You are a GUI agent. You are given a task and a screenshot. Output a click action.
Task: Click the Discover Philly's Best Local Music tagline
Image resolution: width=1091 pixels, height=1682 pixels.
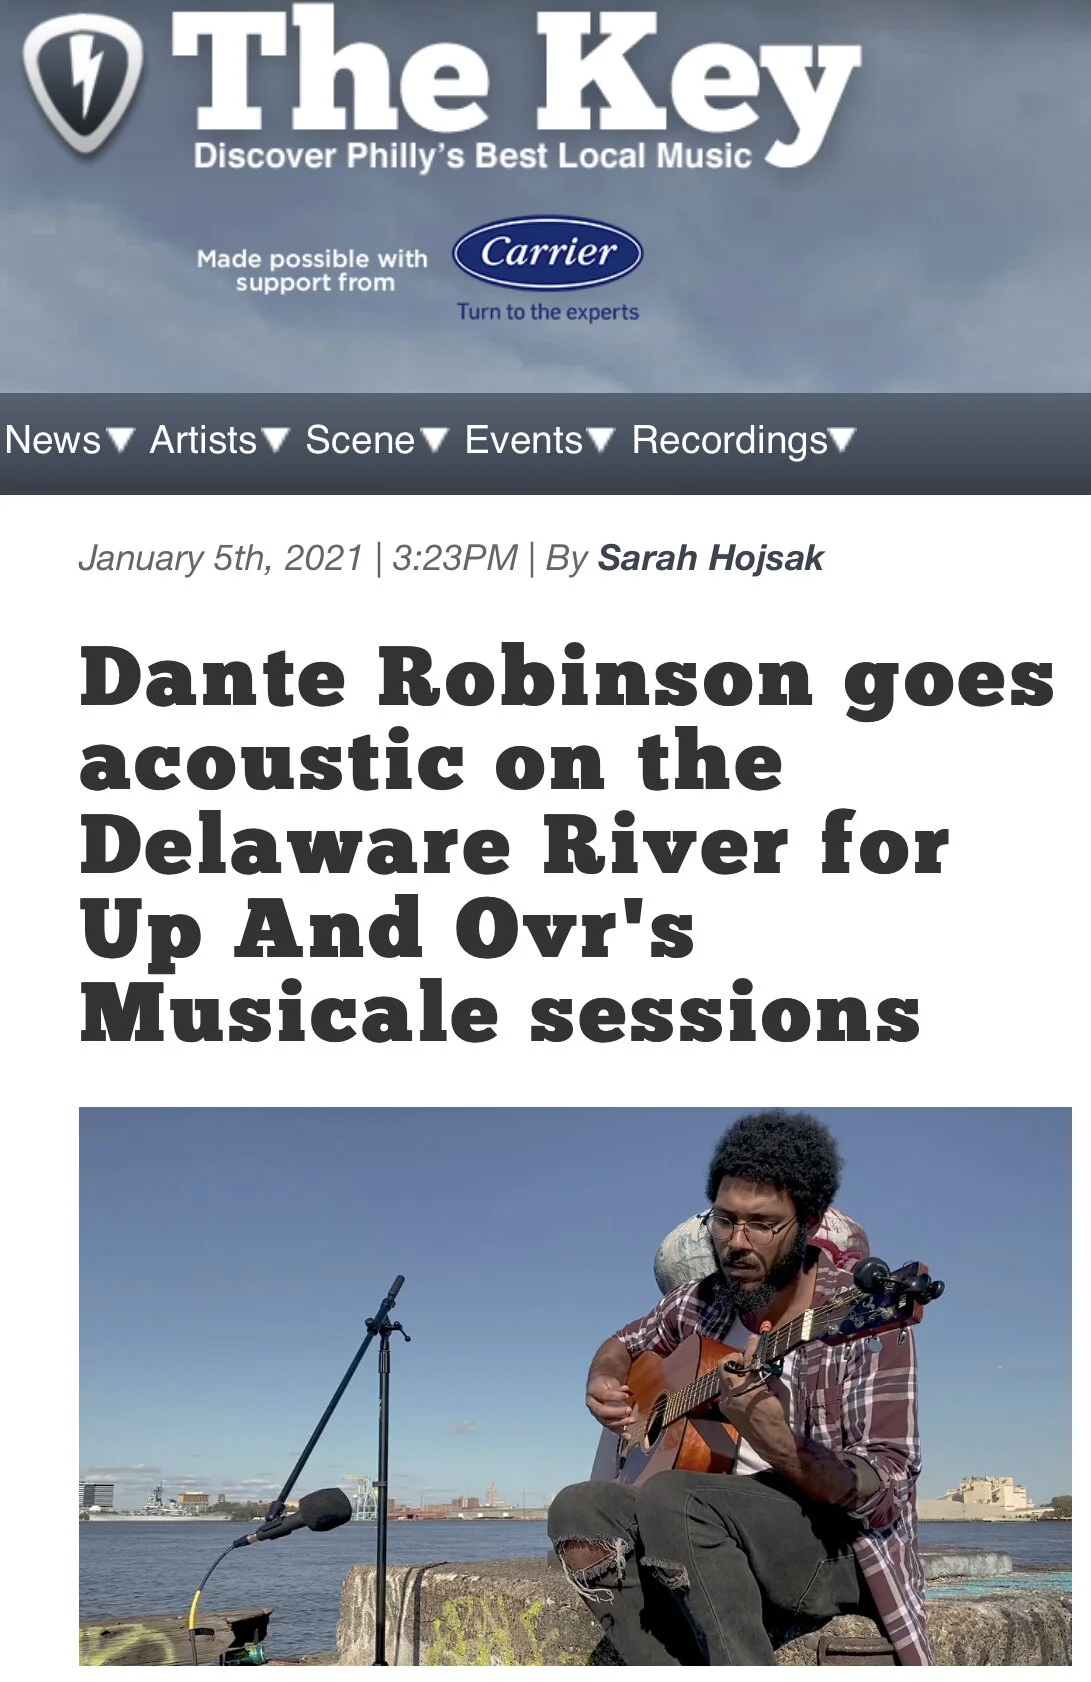point(472,156)
